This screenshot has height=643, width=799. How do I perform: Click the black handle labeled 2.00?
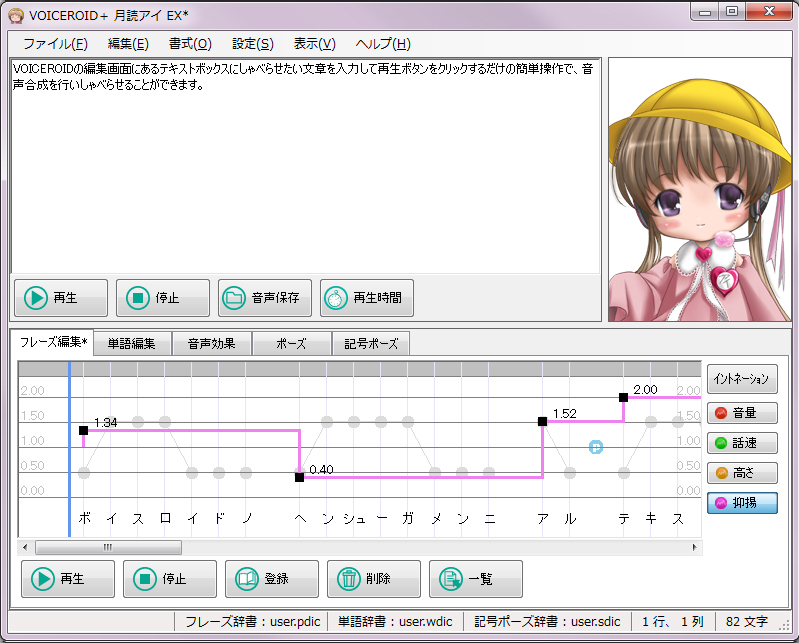tap(623, 397)
